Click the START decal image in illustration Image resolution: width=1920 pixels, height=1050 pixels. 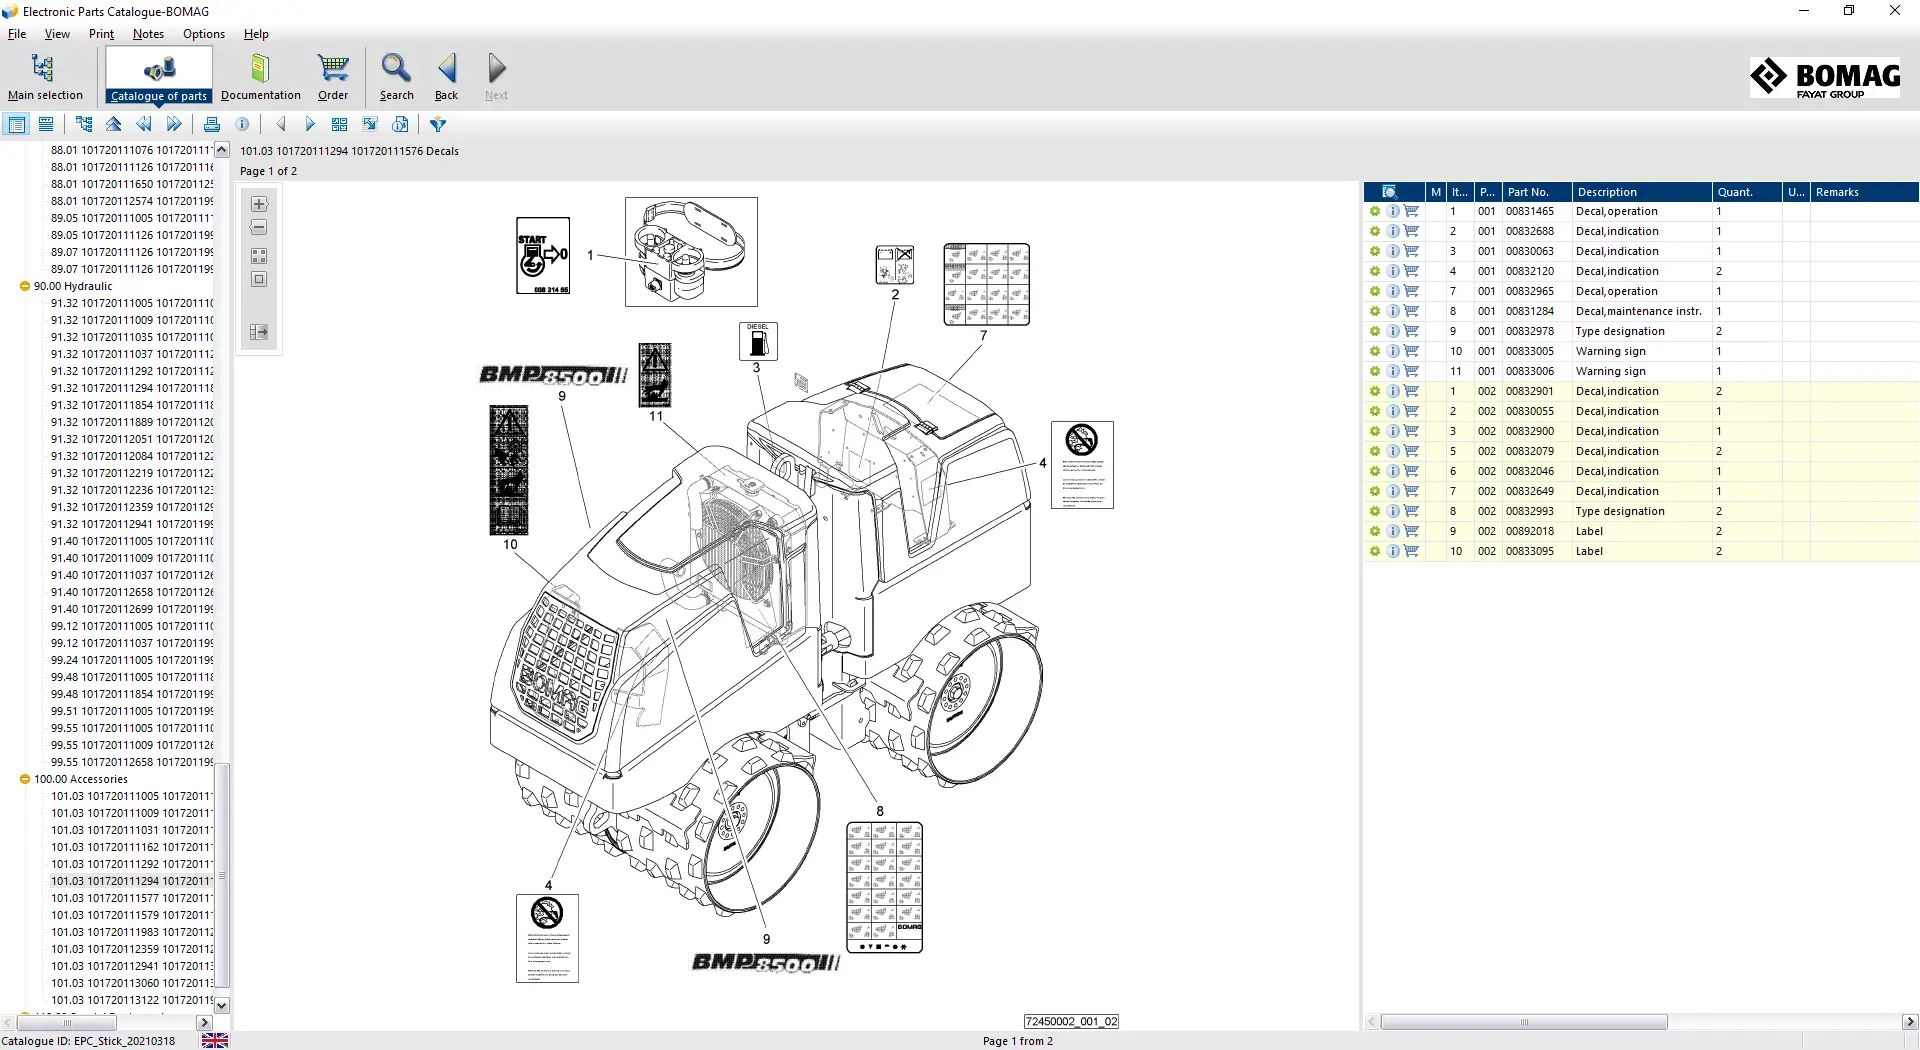pyautogui.click(x=543, y=256)
